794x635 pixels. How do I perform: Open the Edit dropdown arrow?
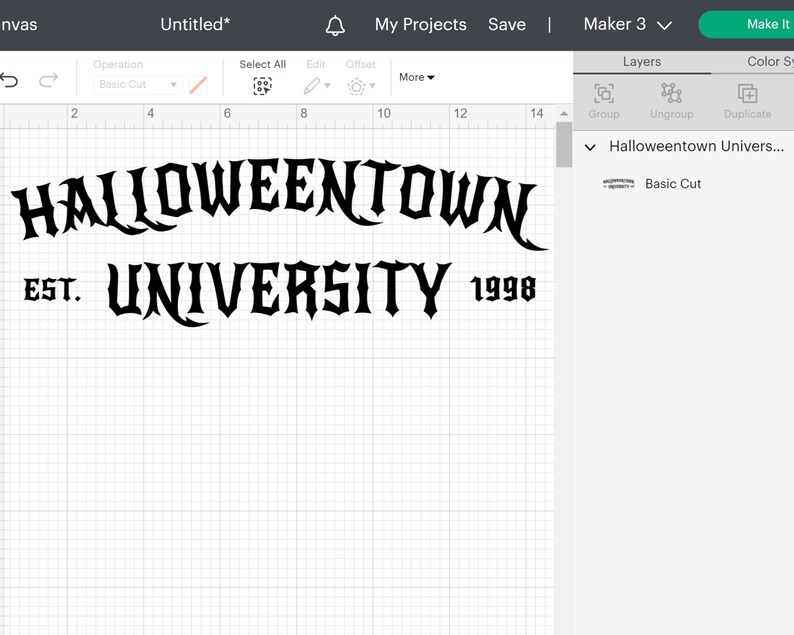(x=327, y=86)
